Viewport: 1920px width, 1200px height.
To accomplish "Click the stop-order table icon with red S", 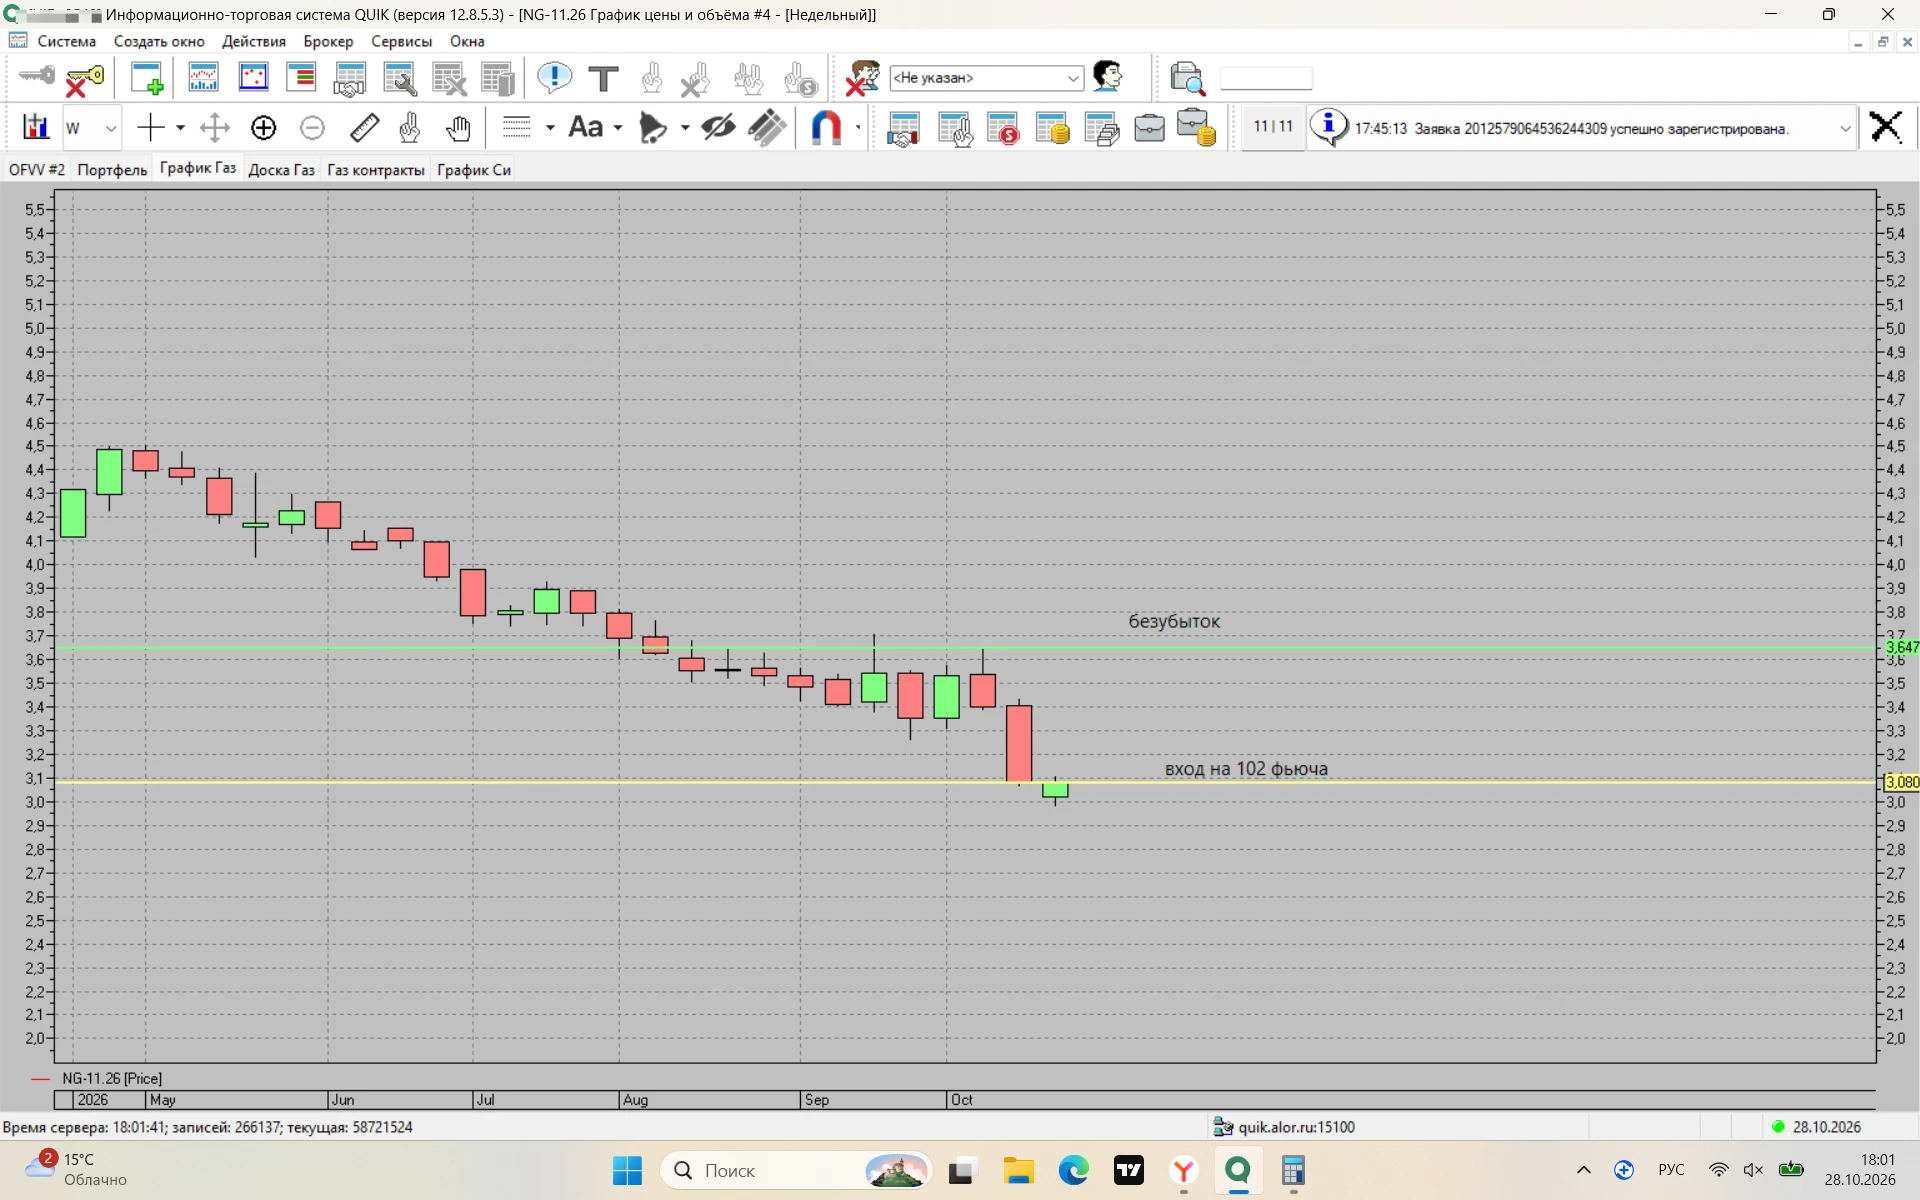I will (1002, 129).
